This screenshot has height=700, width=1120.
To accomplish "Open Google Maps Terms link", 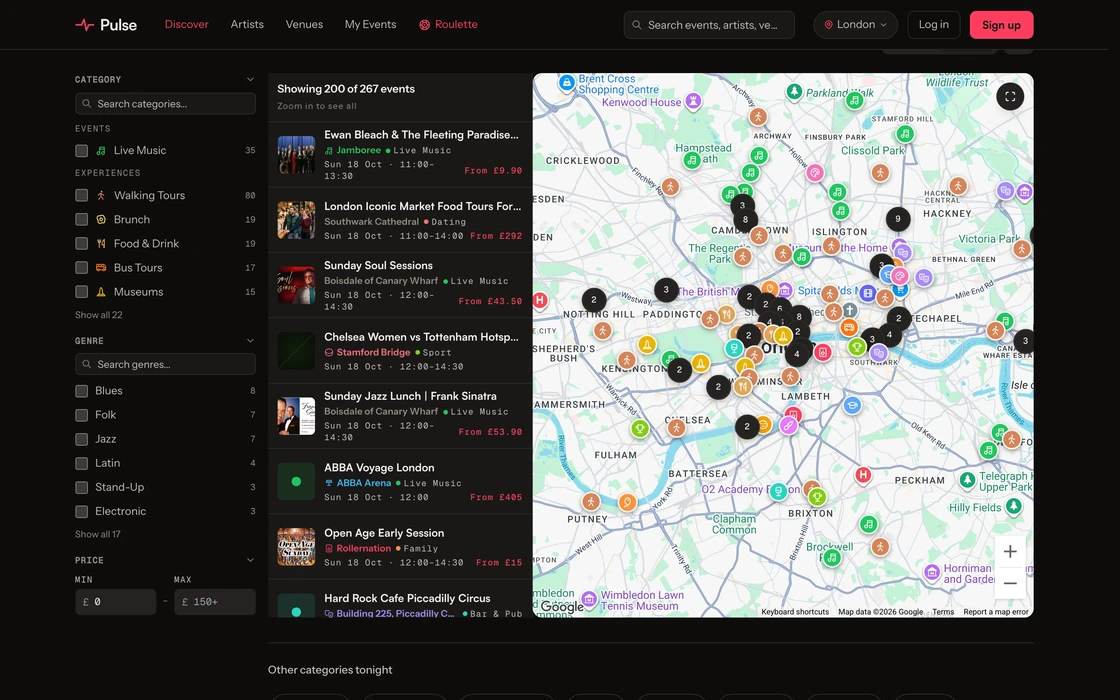I will tap(943, 611).
